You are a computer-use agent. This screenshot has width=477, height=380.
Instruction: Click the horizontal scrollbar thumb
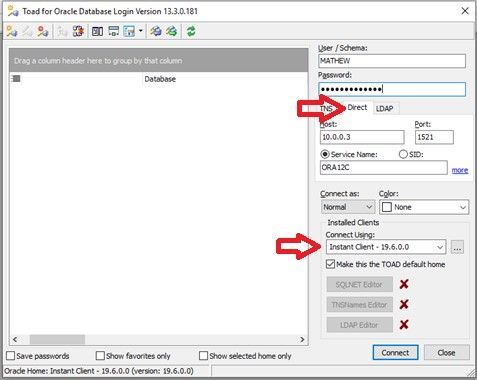click(x=57, y=340)
